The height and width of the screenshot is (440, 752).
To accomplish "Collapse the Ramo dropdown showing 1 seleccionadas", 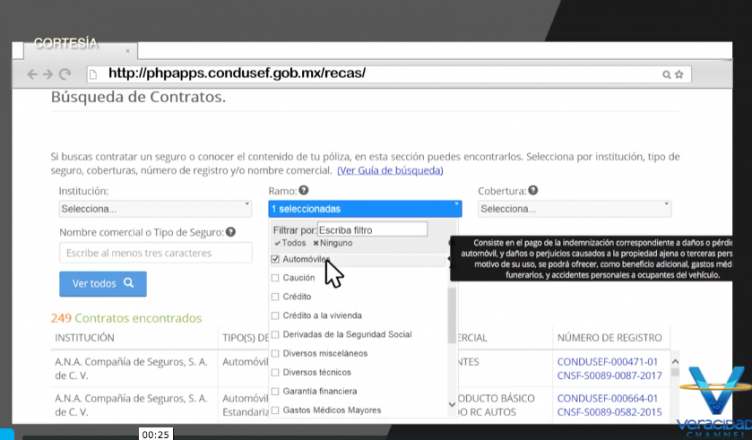I will [x=365, y=209].
